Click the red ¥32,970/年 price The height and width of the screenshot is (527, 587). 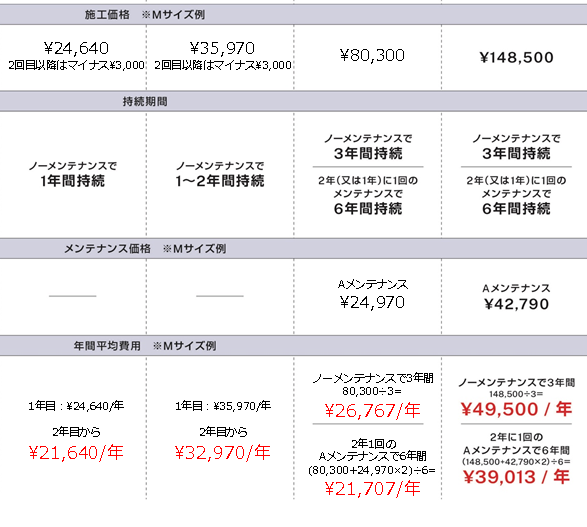tap(222, 453)
